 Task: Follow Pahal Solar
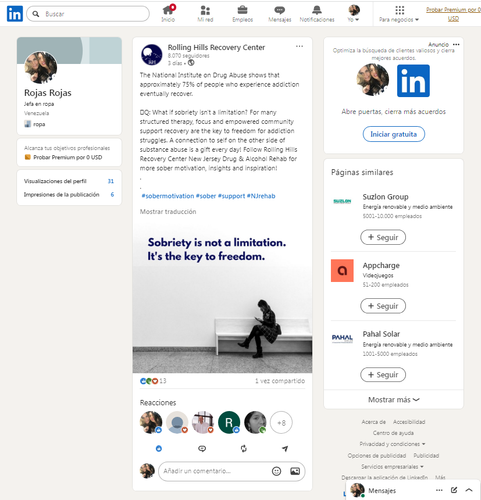(383, 375)
